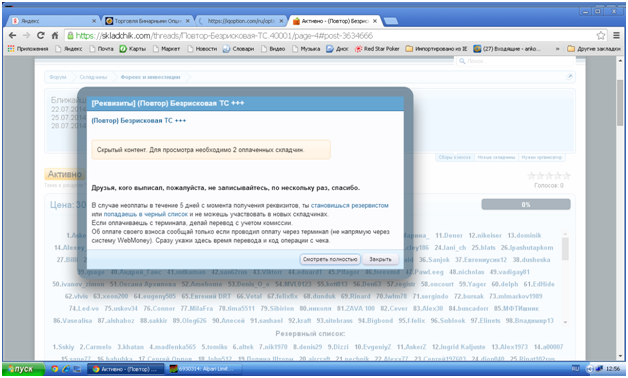Open the Музыка bookmark
The image size is (628, 378).
(306, 49)
